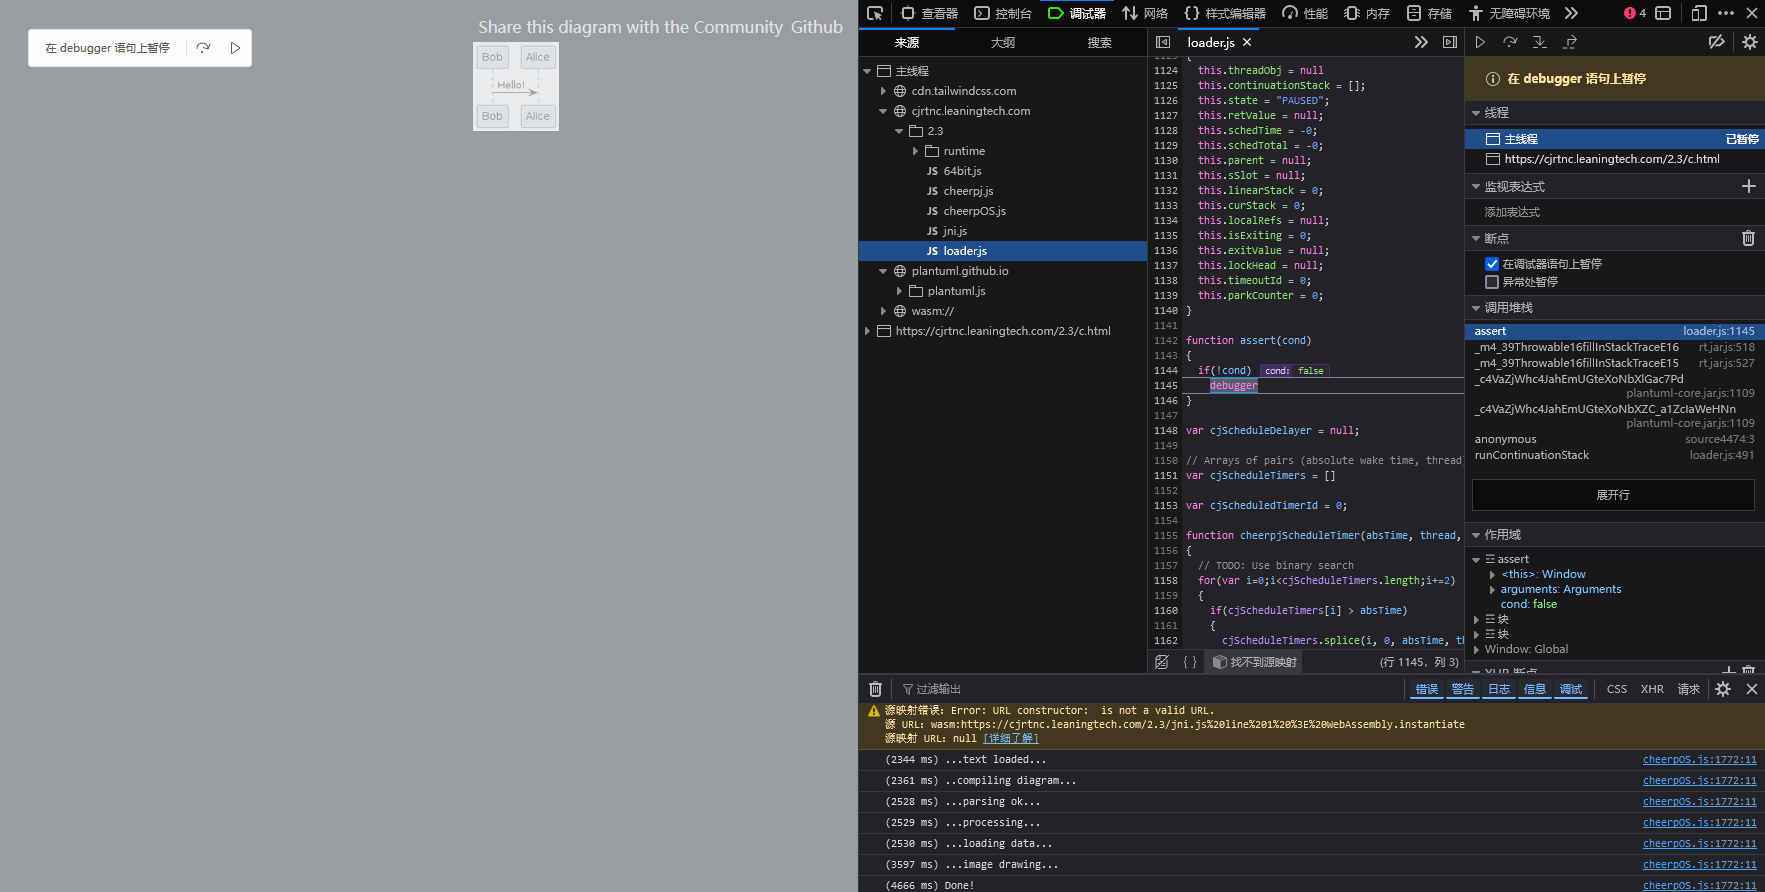Pretty print source with braces icon
1765x892 pixels.
point(1190,662)
